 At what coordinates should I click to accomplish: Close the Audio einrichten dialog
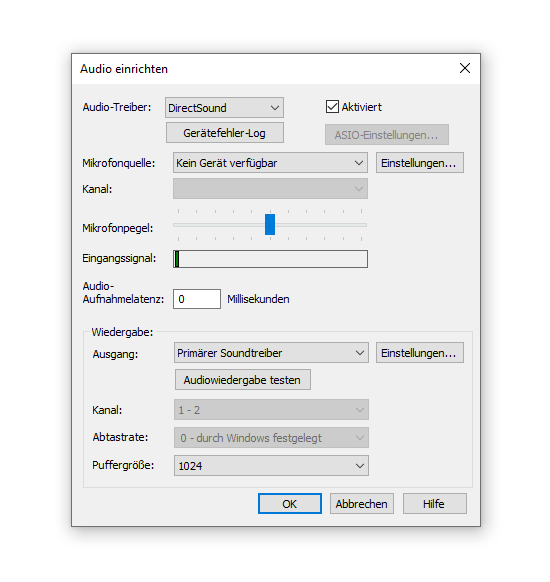tap(465, 68)
